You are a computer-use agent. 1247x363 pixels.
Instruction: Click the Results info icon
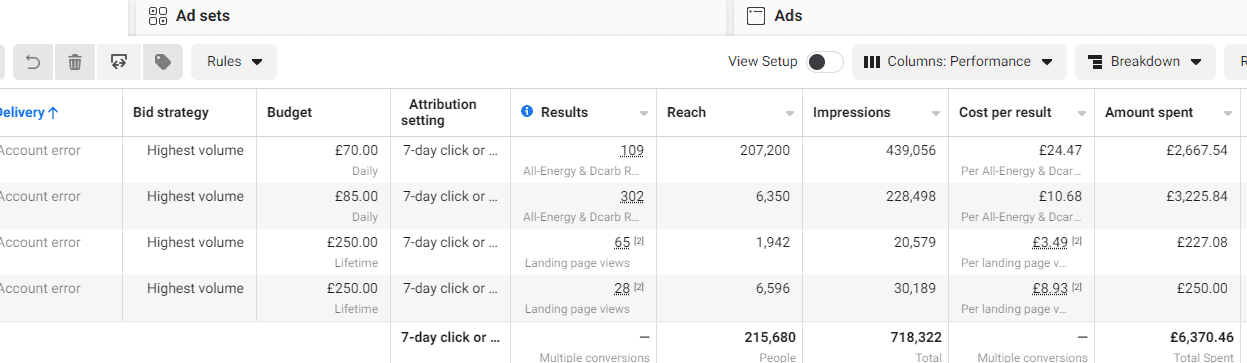(x=527, y=112)
